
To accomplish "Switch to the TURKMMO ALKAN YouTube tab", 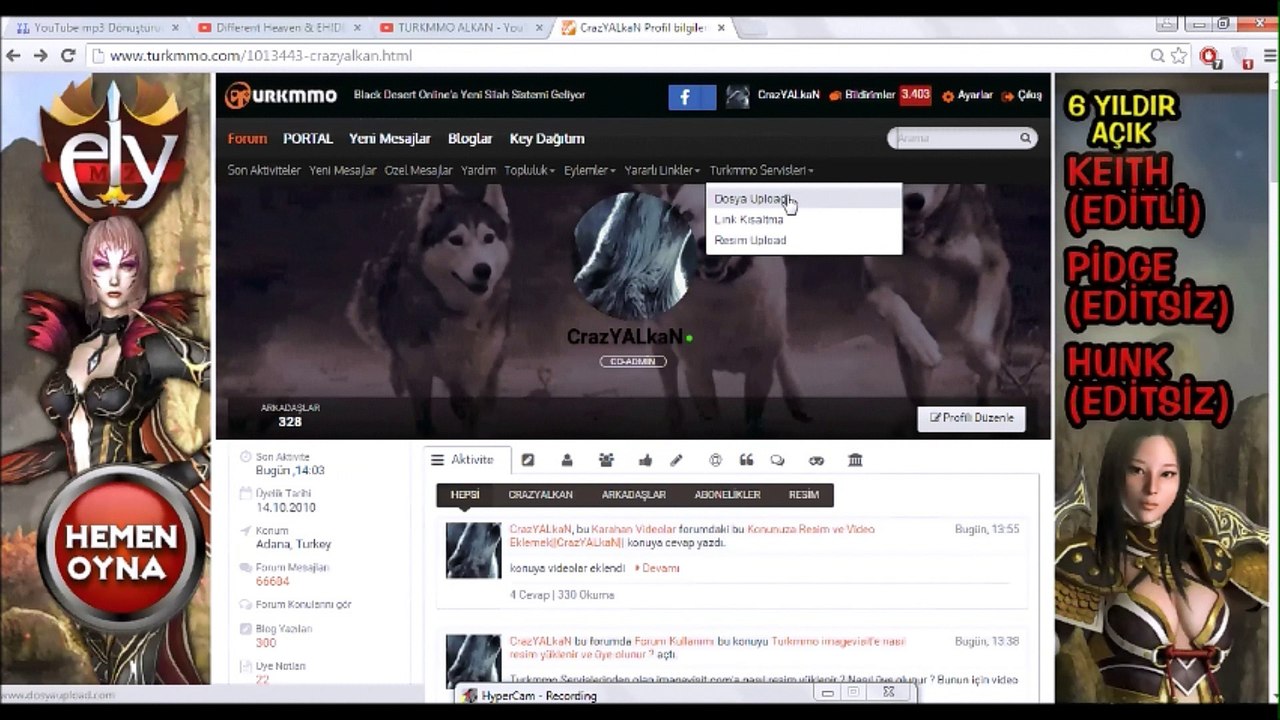I will tap(458, 28).
